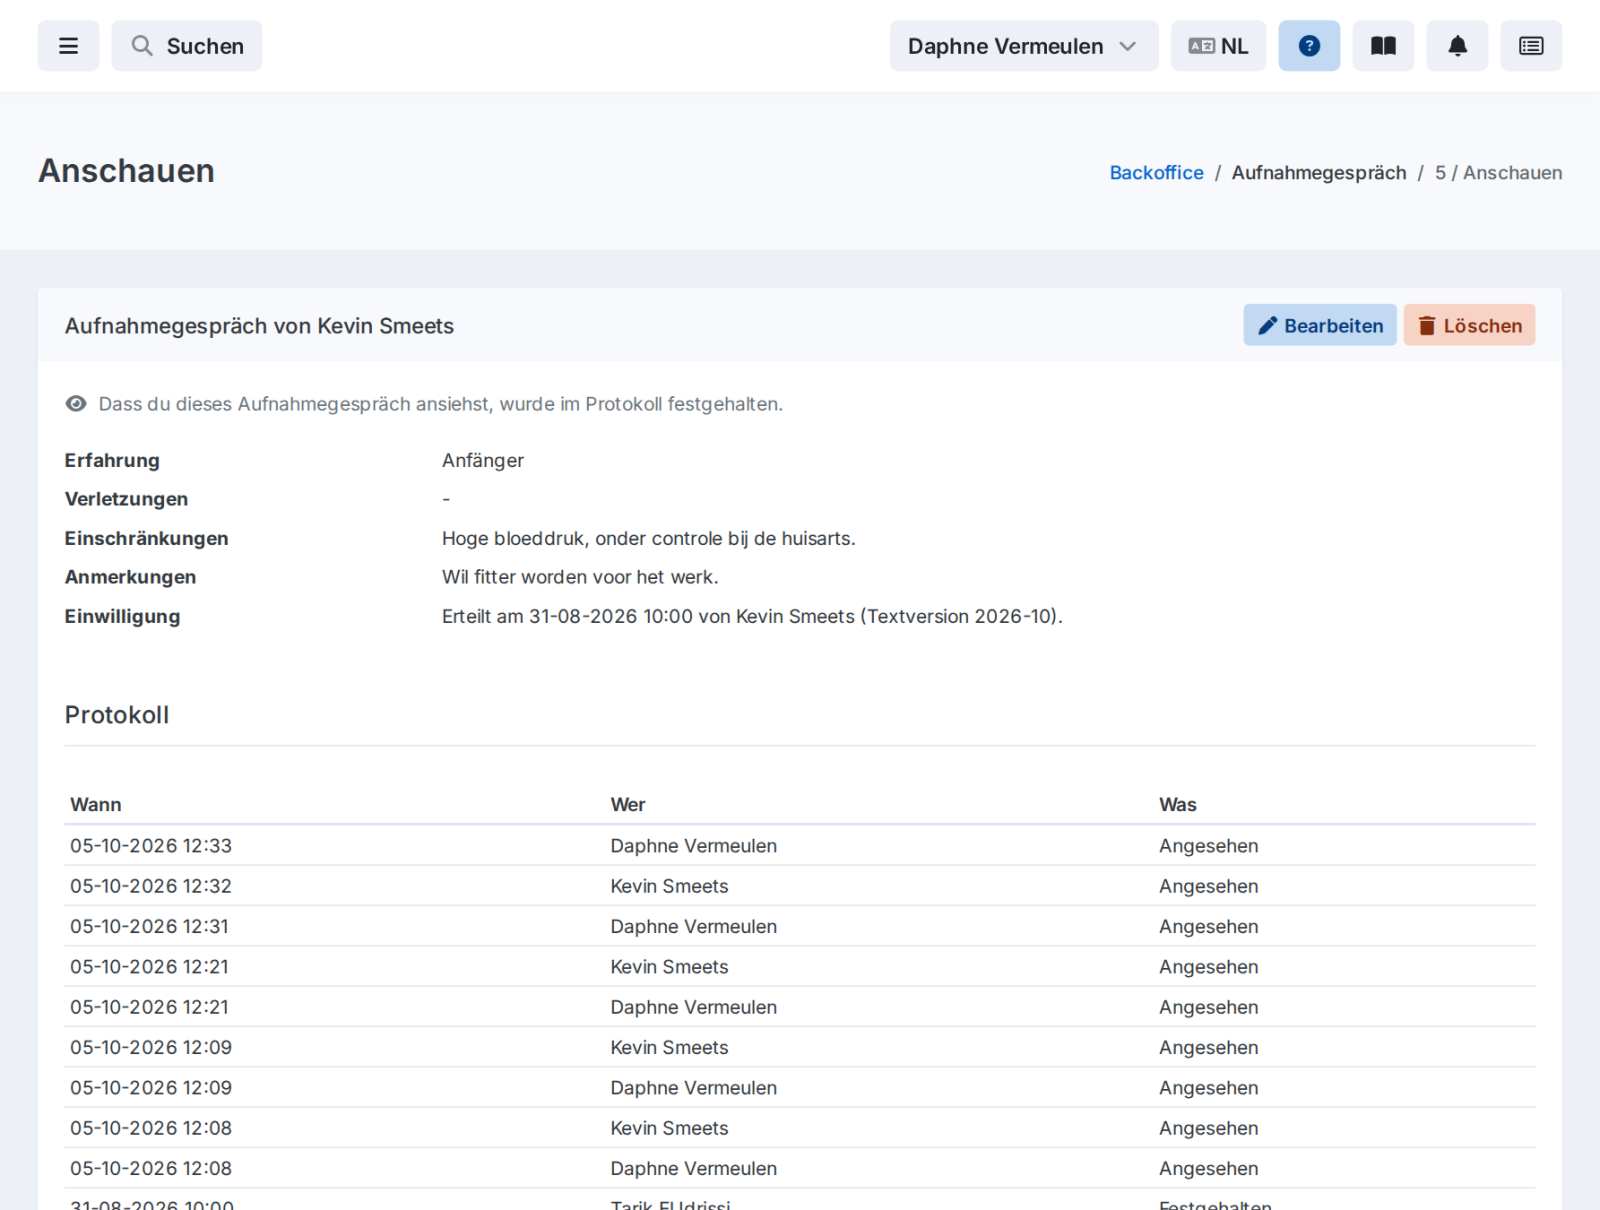The height and width of the screenshot is (1210, 1600).
Task: Open the hamburger navigation menu
Action: [68, 46]
